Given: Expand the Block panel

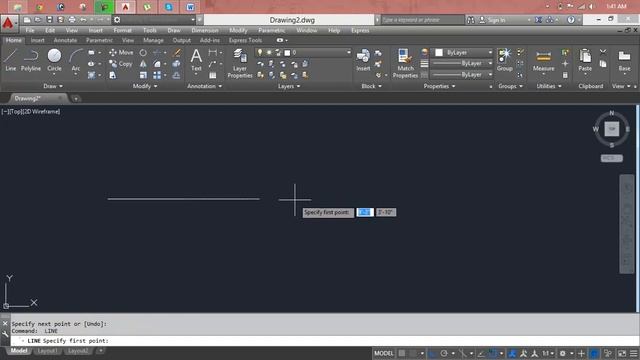Looking at the screenshot, I should pyautogui.click(x=371, y=86).
